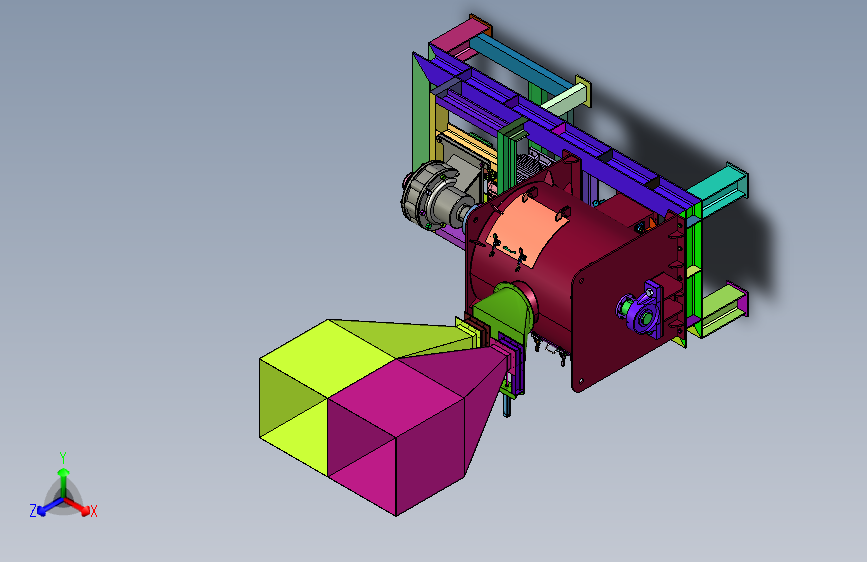The image size is (867, 562).
Task: Click the green Y axis of the orientation triad
Action: click(x=64, y=481)
